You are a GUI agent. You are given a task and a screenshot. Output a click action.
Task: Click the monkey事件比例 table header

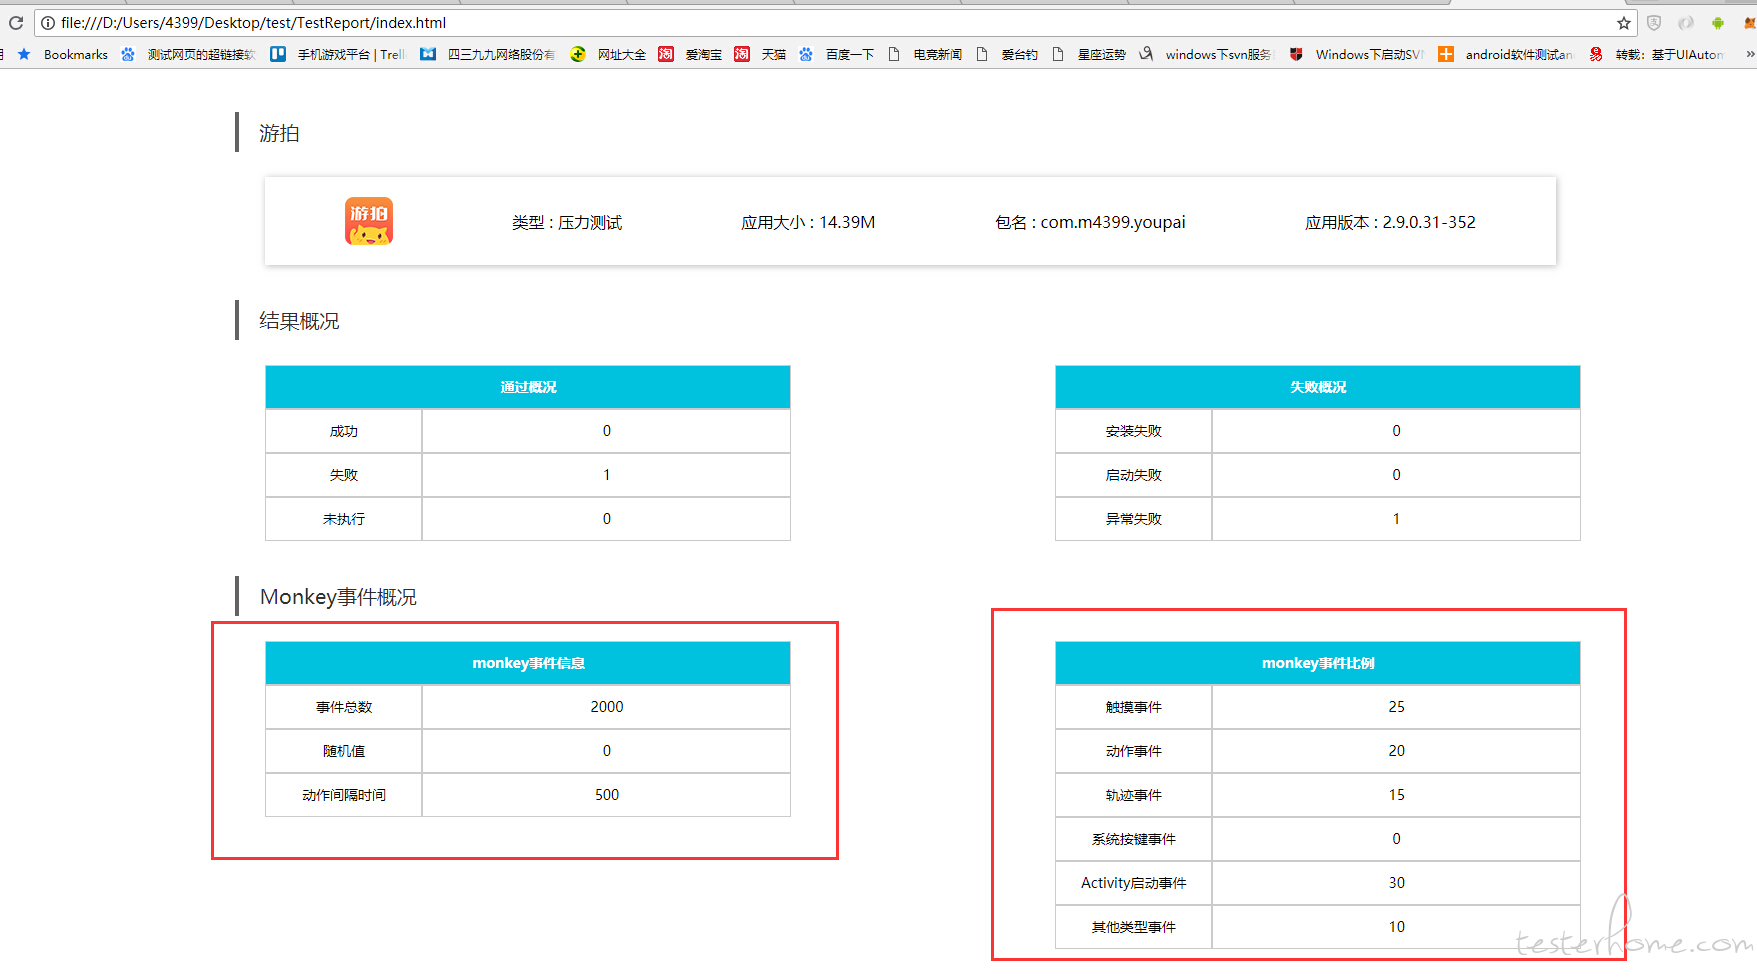pos(1317,663)
